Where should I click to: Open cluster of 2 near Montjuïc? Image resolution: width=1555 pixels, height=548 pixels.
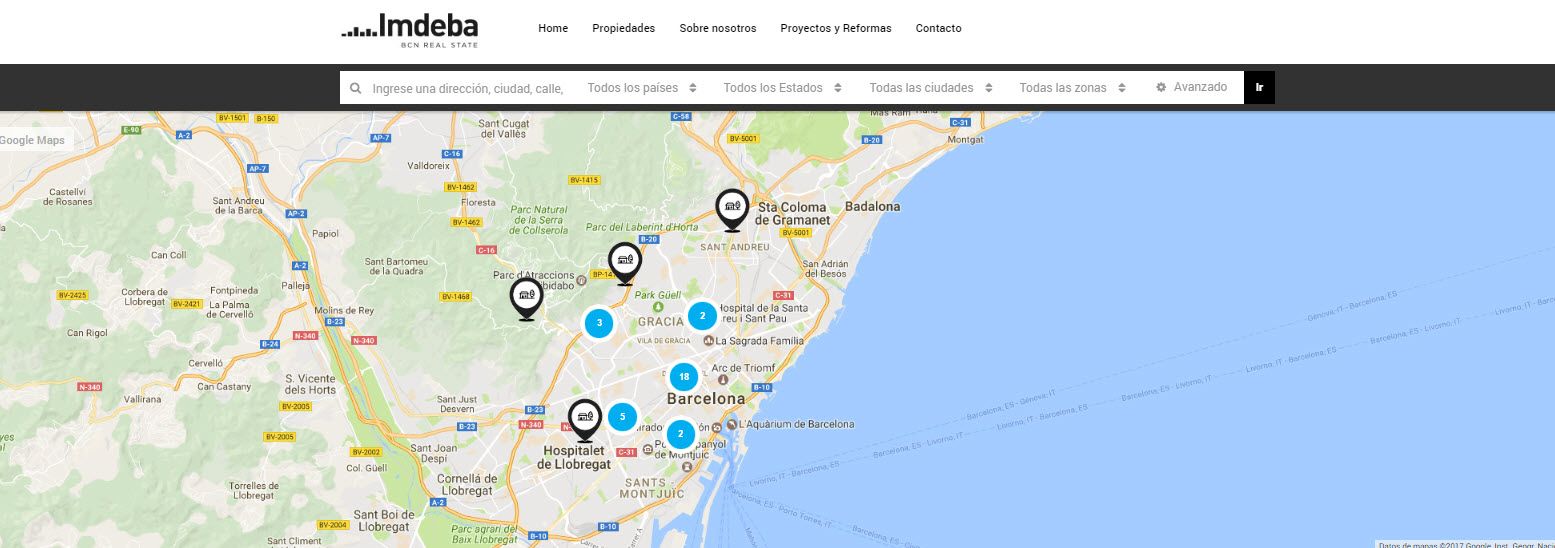click(x=680, y=434)
